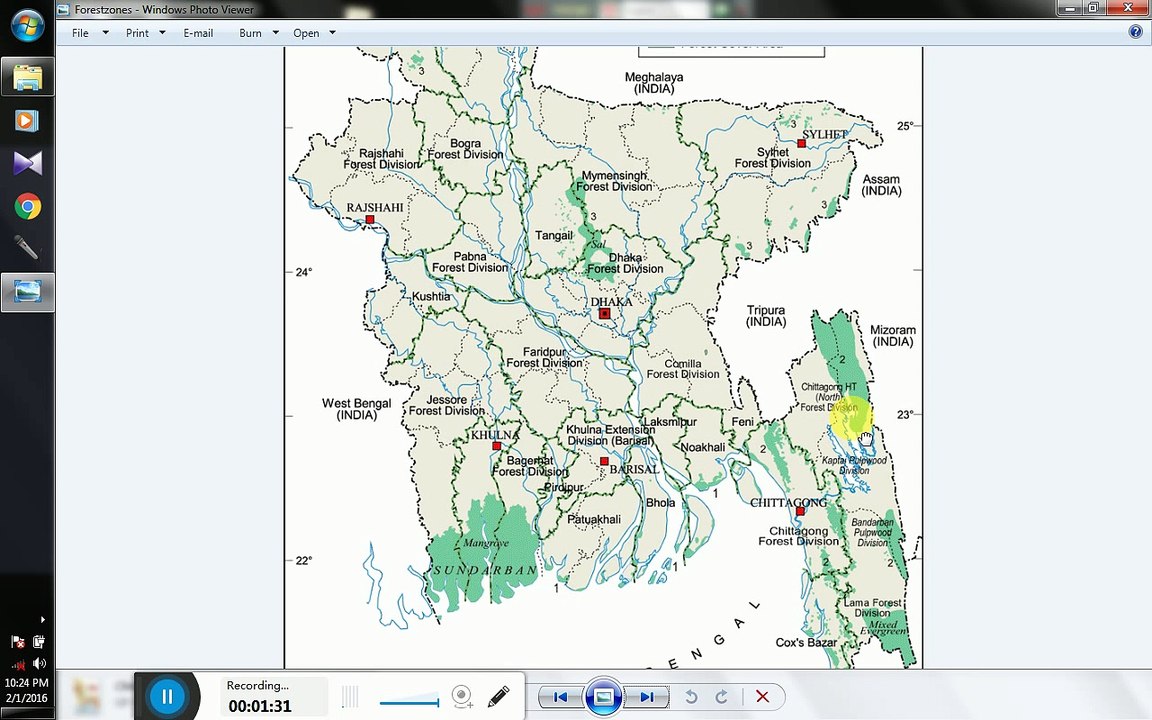
Task: Open Windows Explorer from the taskbar
Action: pyautogui.click(x=27, y=76)
